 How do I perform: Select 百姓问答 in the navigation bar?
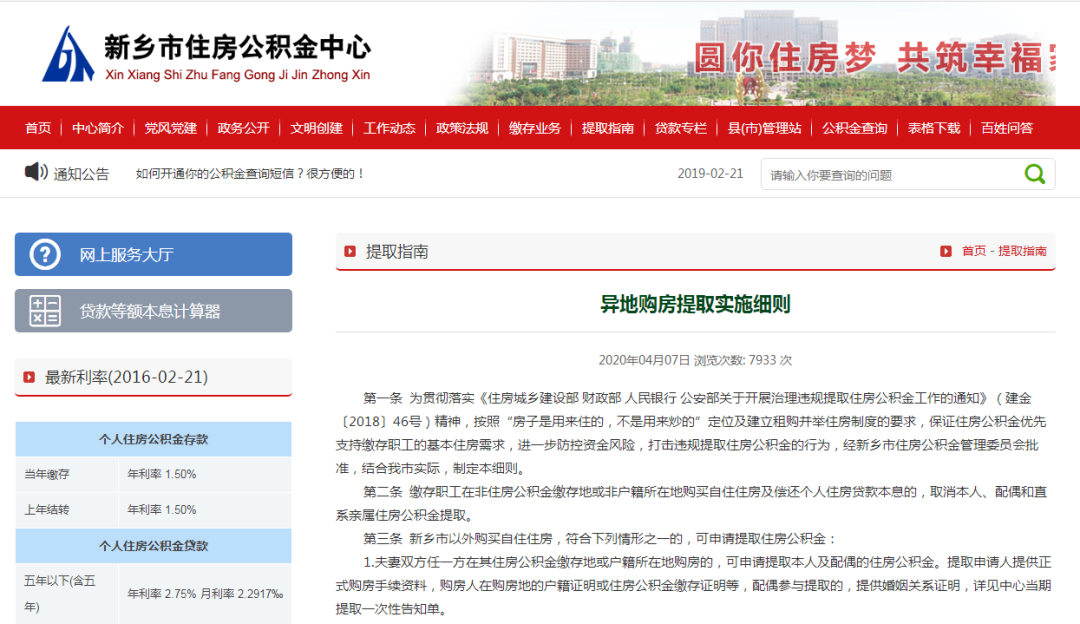pos(1007,128)
